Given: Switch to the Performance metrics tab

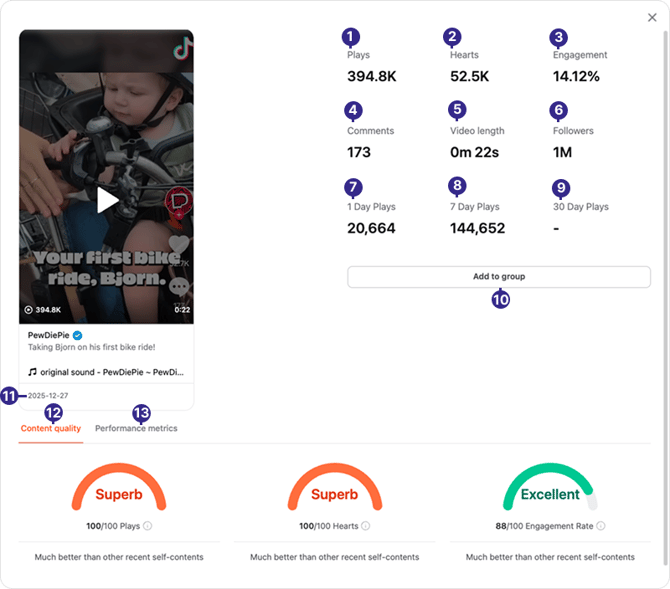Looking at the screenshot, I should [x=136, y=428].
